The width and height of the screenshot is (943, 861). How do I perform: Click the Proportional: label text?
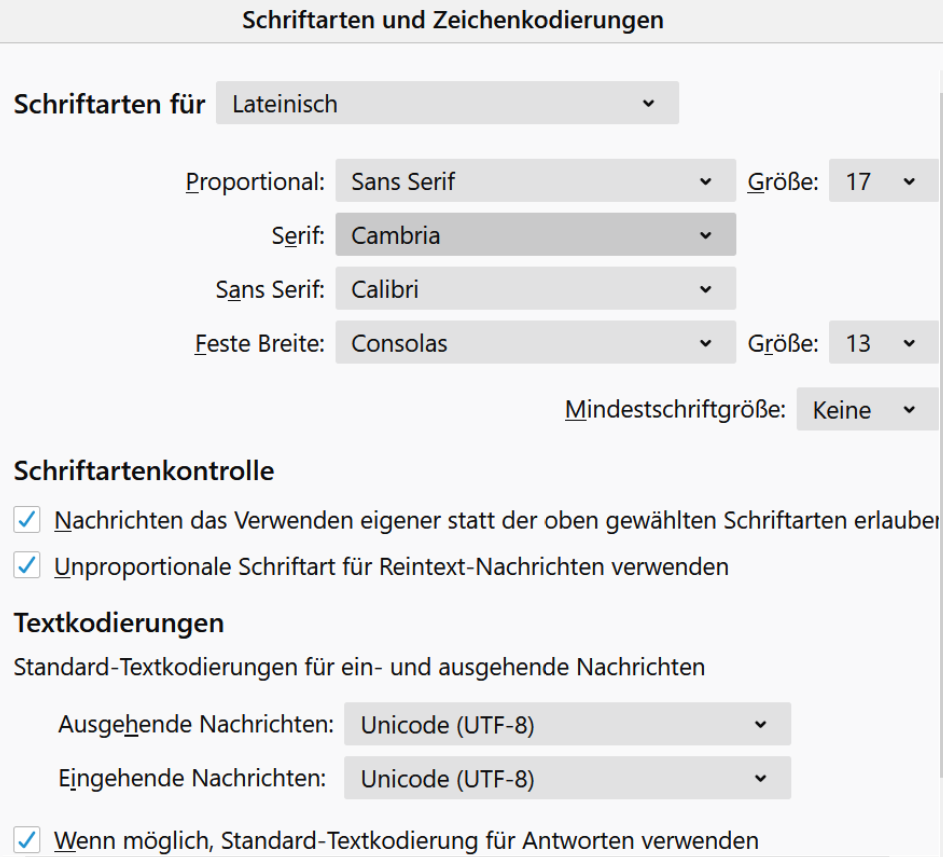(x=255, y=182)
